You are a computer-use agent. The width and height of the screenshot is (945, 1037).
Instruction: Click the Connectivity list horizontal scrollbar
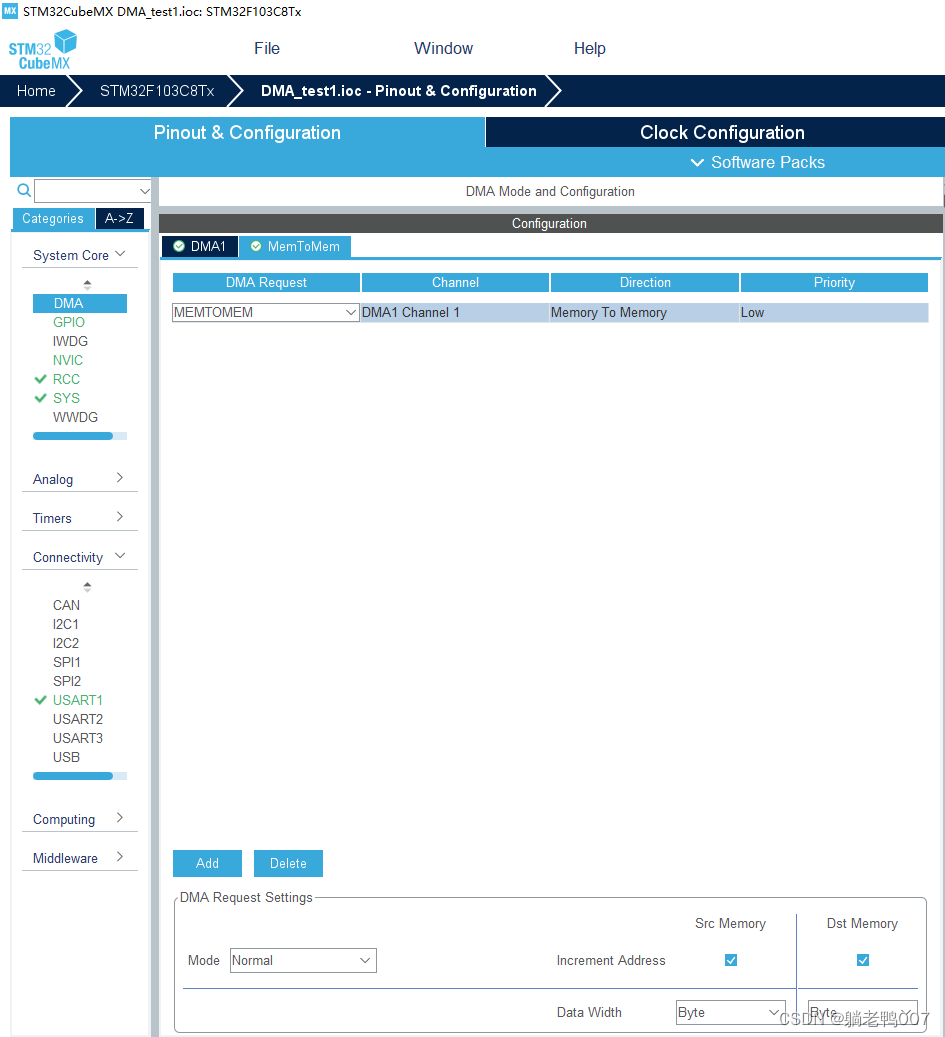point(79,776)
